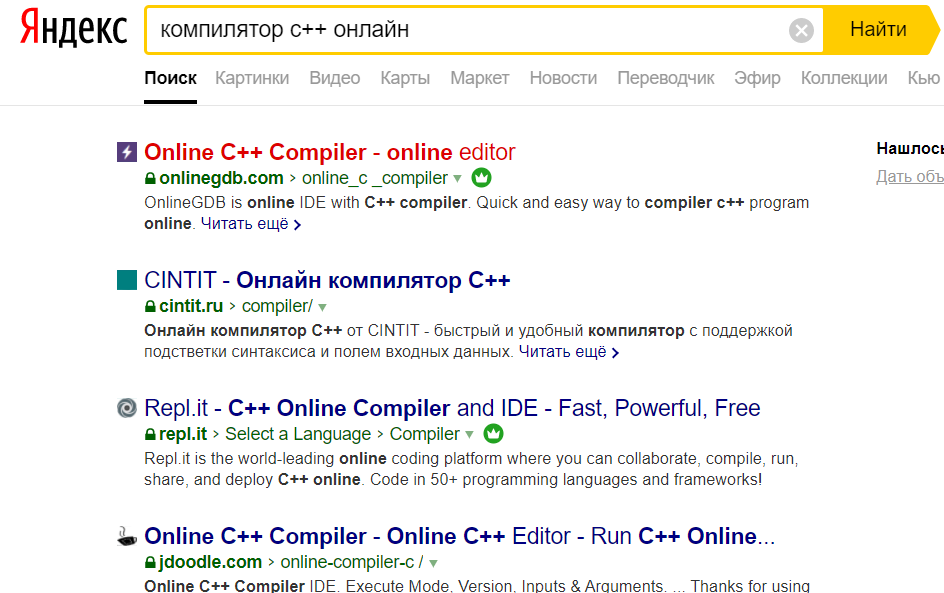
Task: Open the online_c_compiler breadcrumb path
Action: [374, 178]
